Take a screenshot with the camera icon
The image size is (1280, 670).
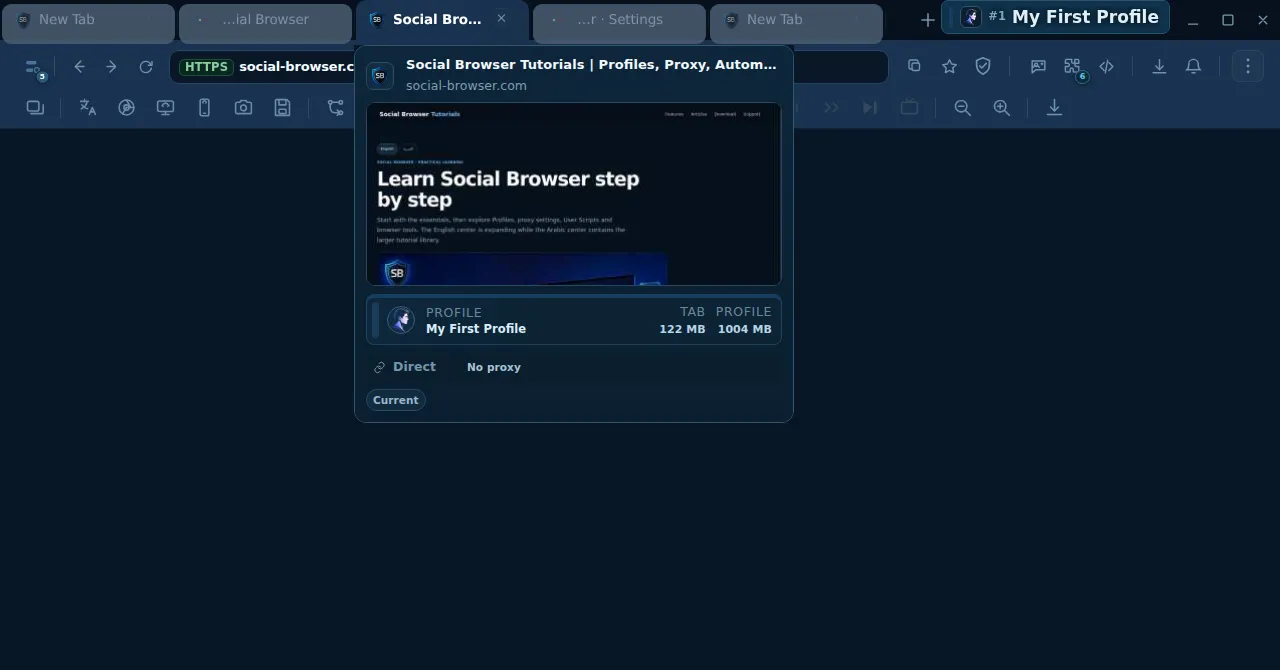(243, 107)
